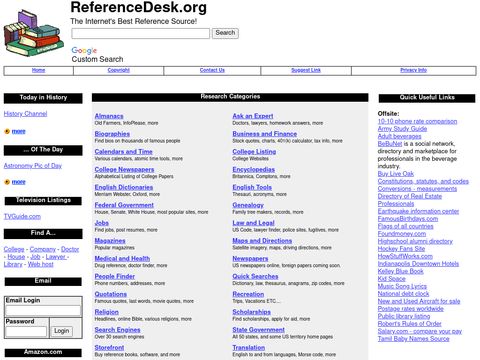Open Ask an Expert category
The width and height of the screenshot is (480, 360).
(x=253, y=116)
